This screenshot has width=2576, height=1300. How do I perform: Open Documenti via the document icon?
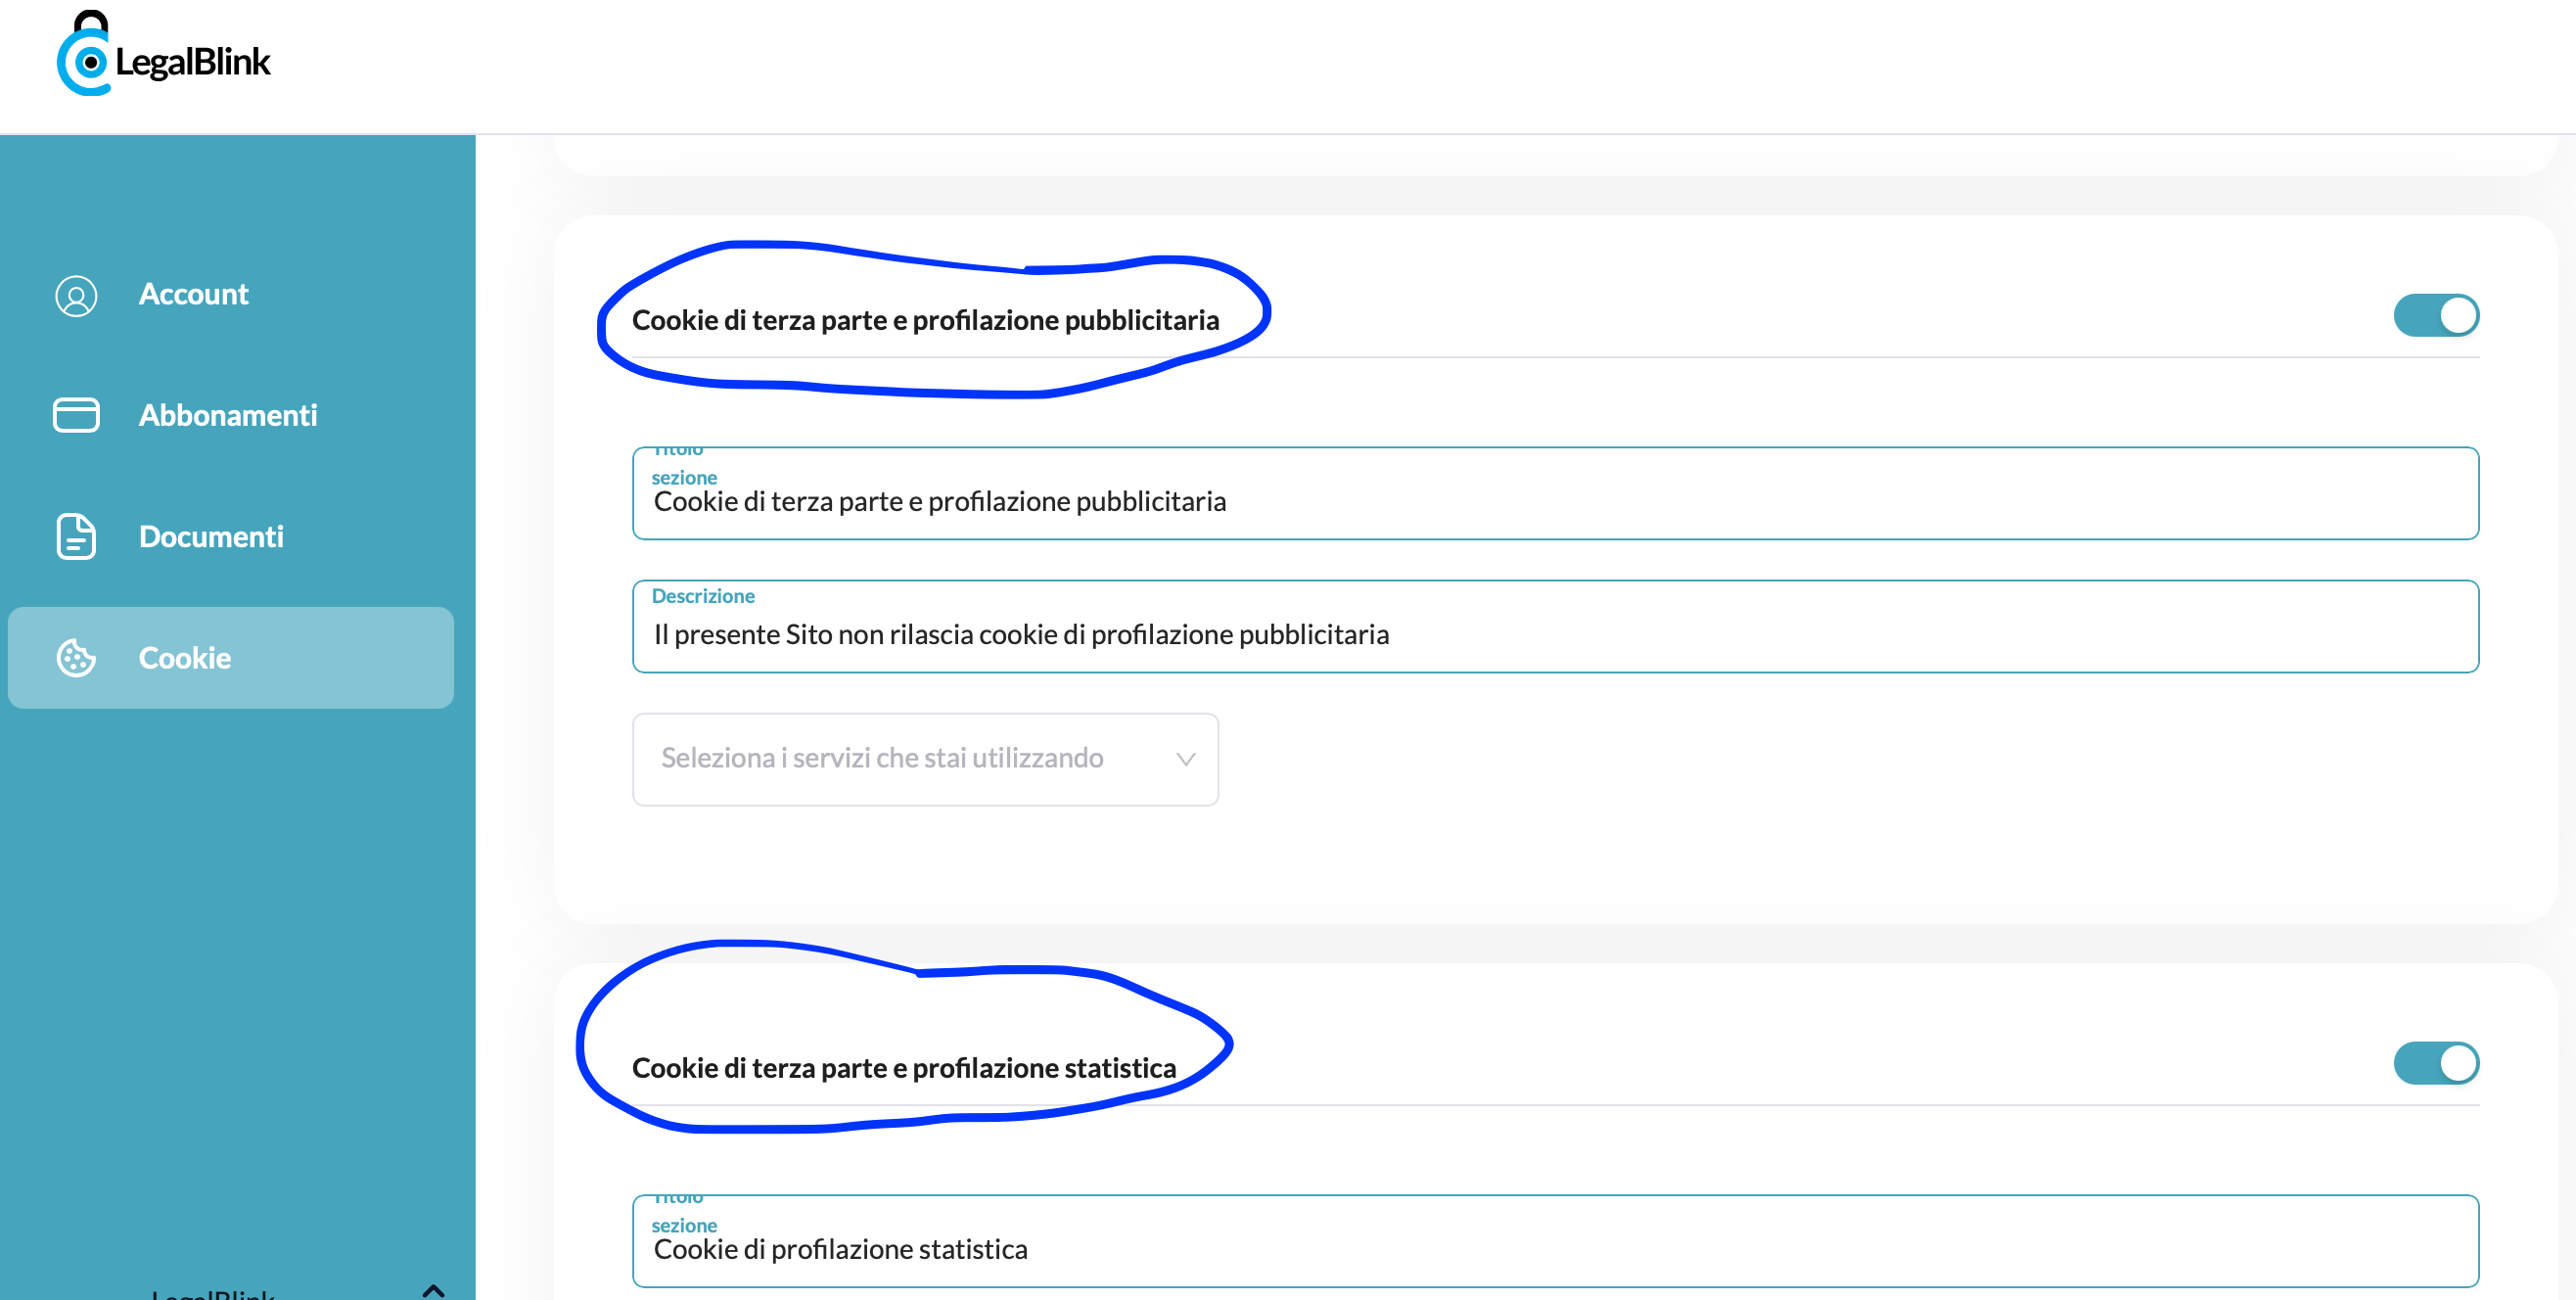pyautogui.click(x=76, y=536)
